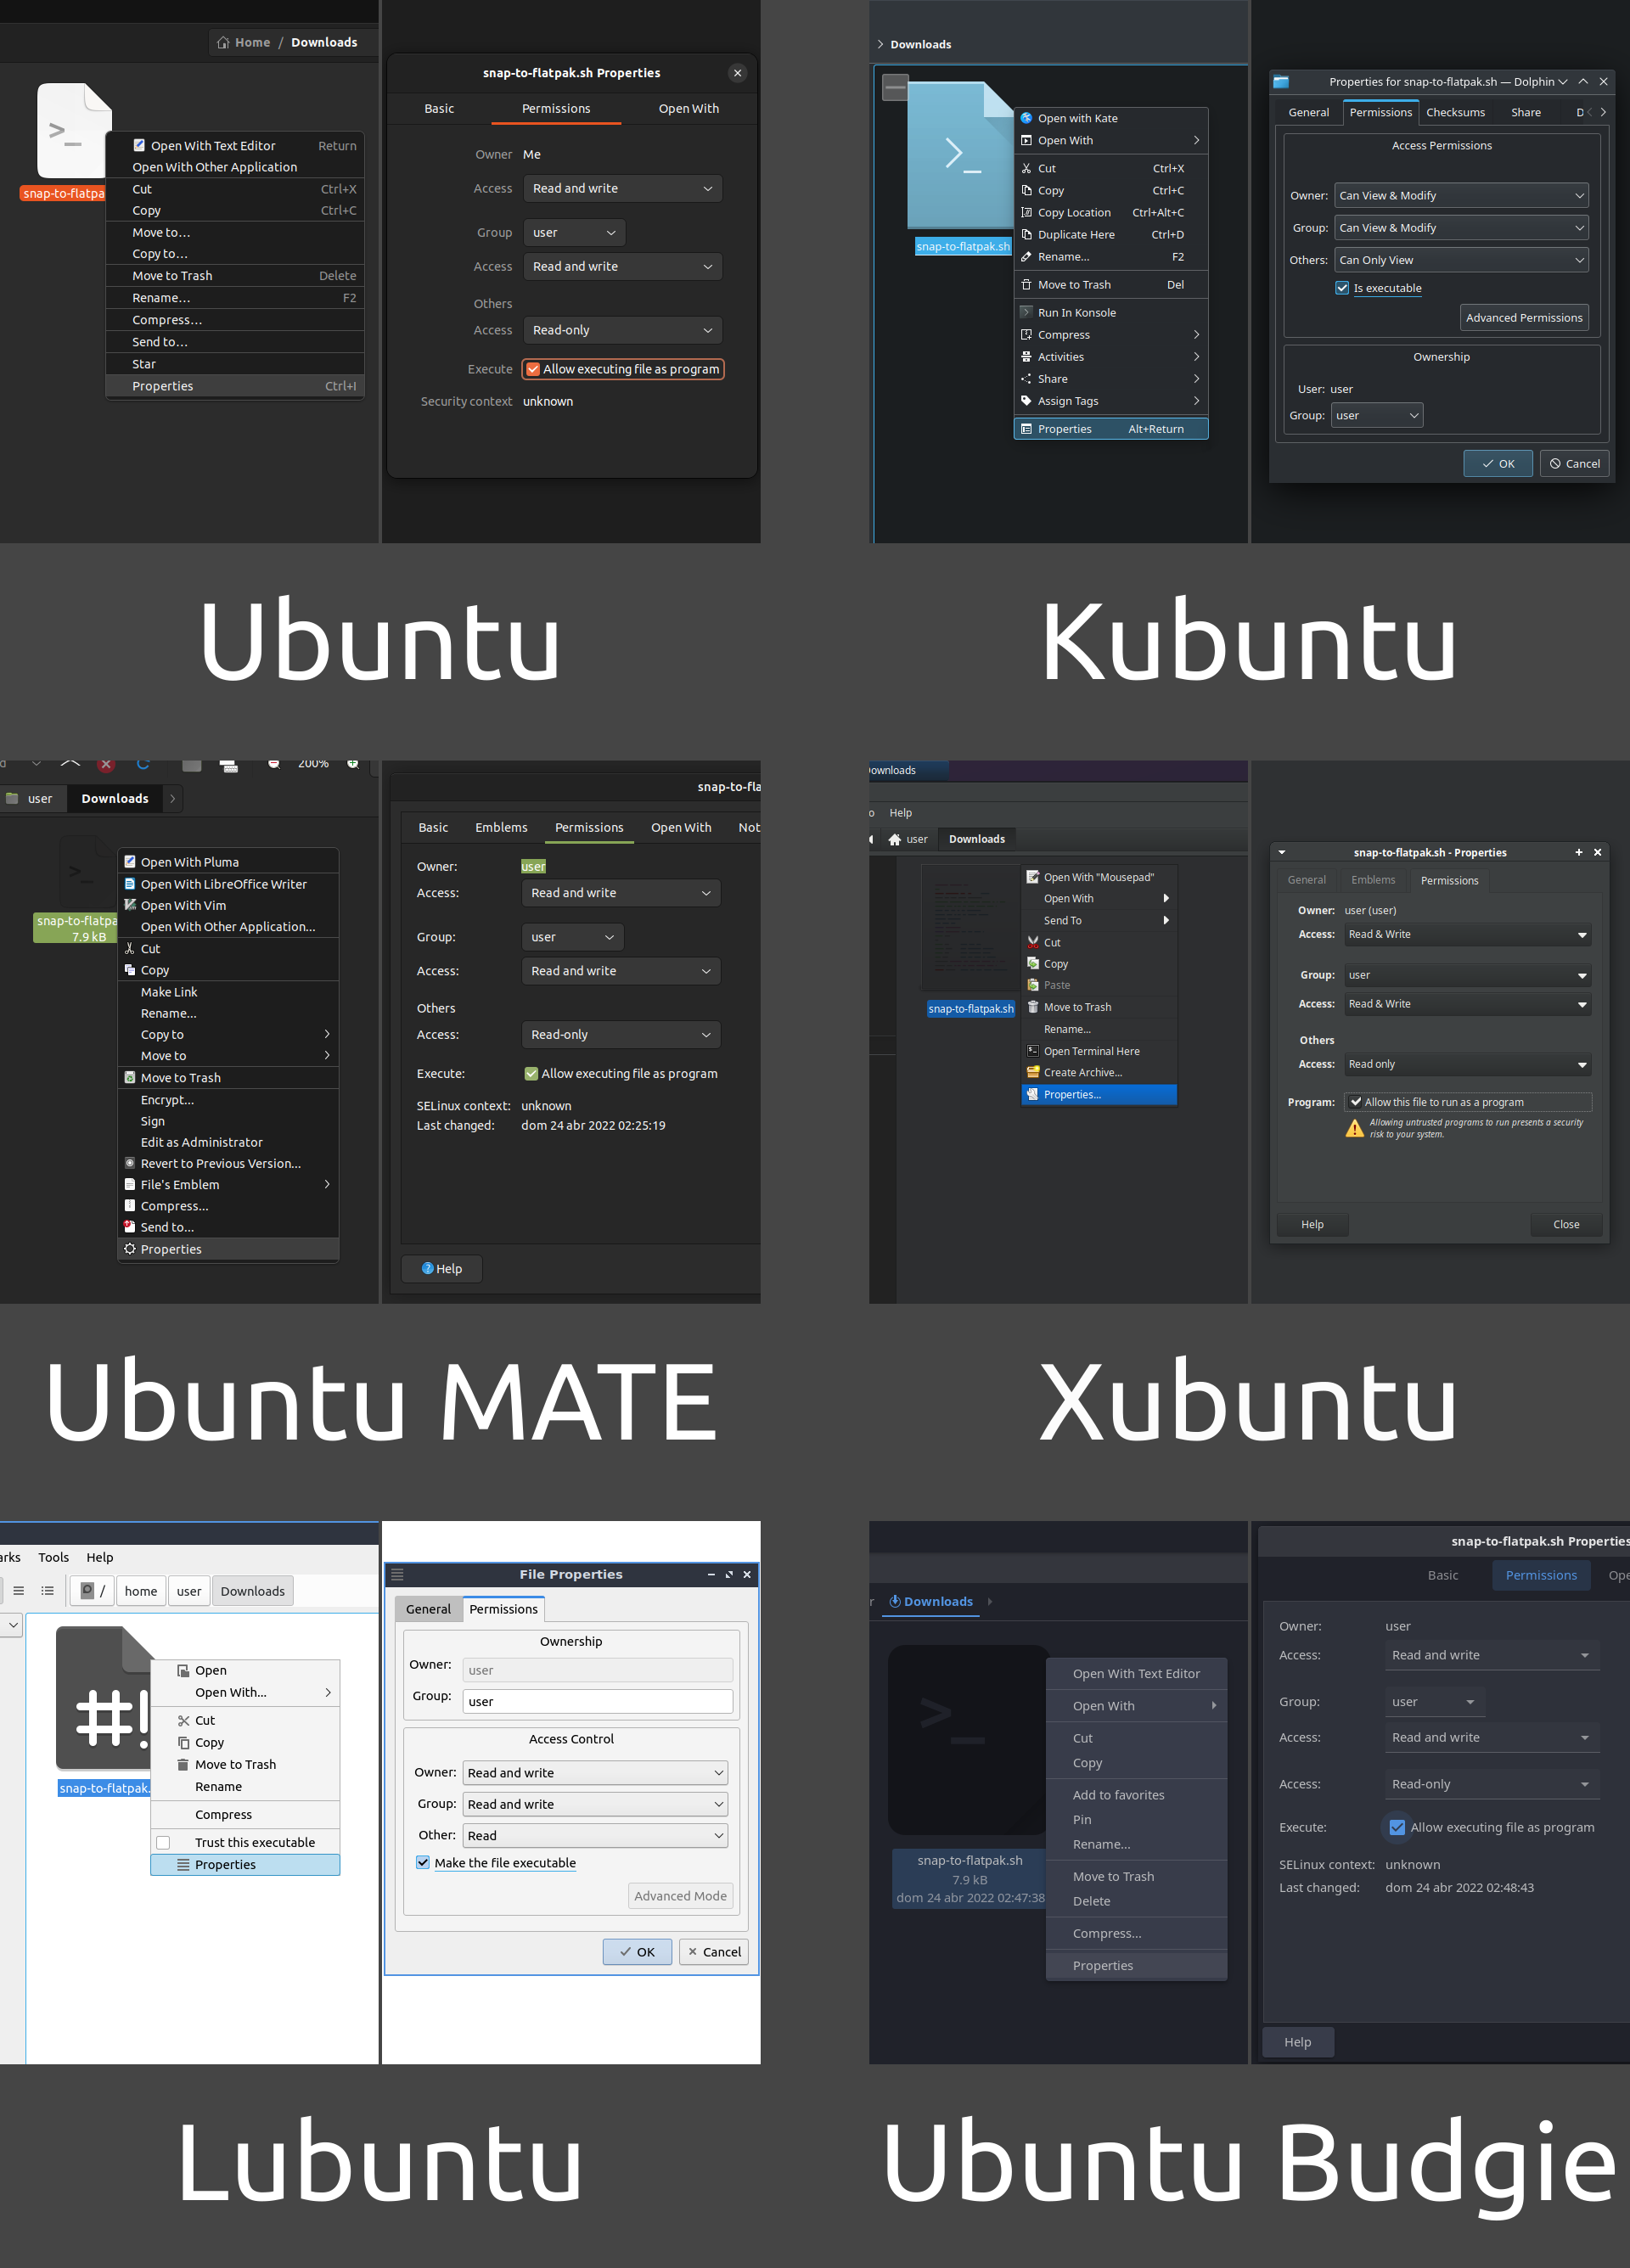Open the Owner Access dropdown in Ubuntu's Properties
The height and width of the screenshot is (2268, 1630).
click(622, 188)
